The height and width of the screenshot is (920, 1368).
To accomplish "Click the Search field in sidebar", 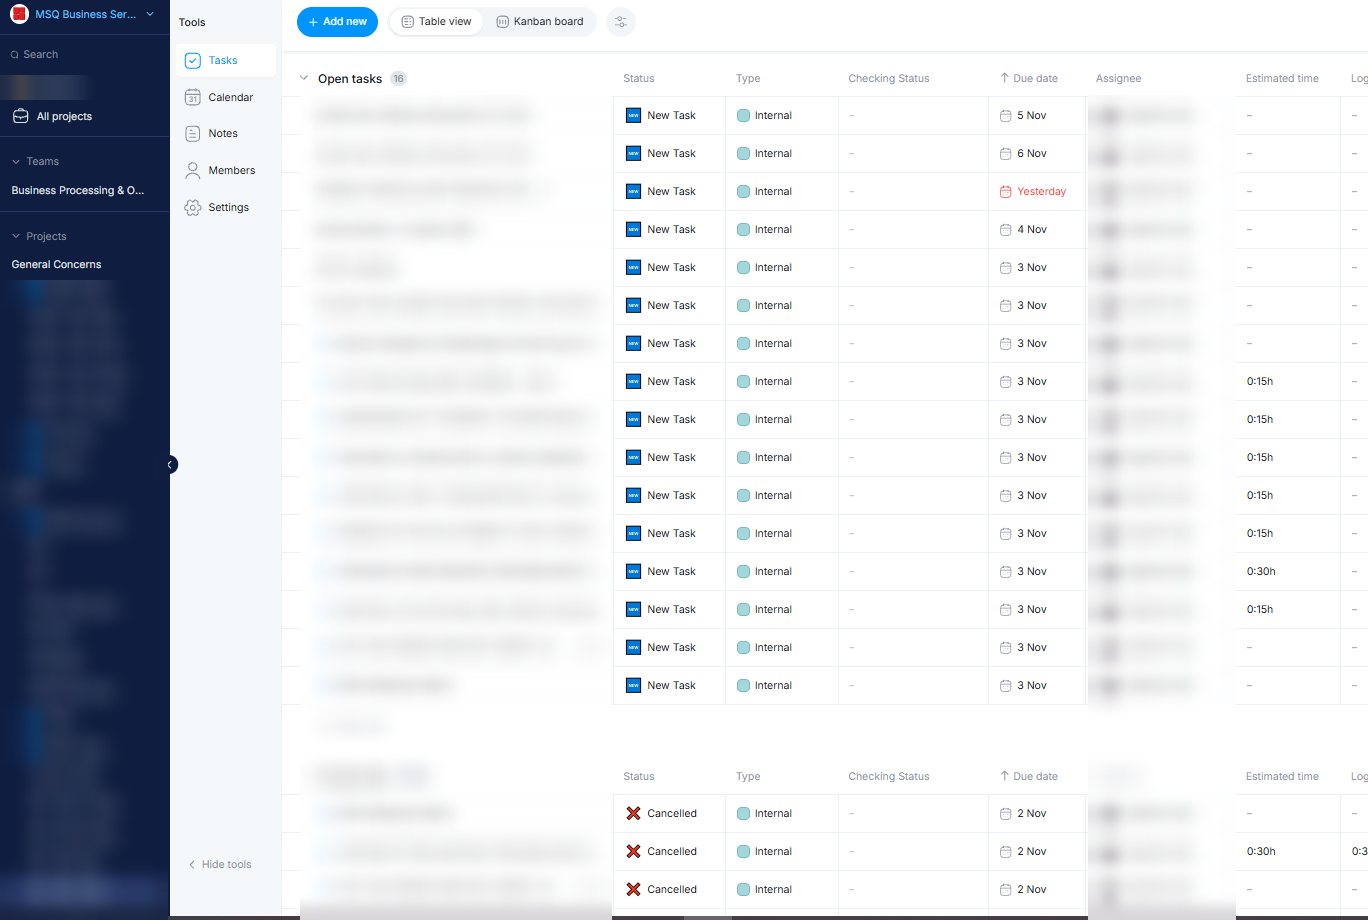I will (85, 54).
